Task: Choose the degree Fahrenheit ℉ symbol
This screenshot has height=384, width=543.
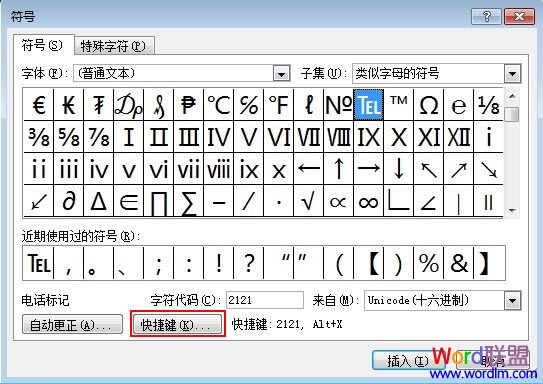Action: [278, 105]
